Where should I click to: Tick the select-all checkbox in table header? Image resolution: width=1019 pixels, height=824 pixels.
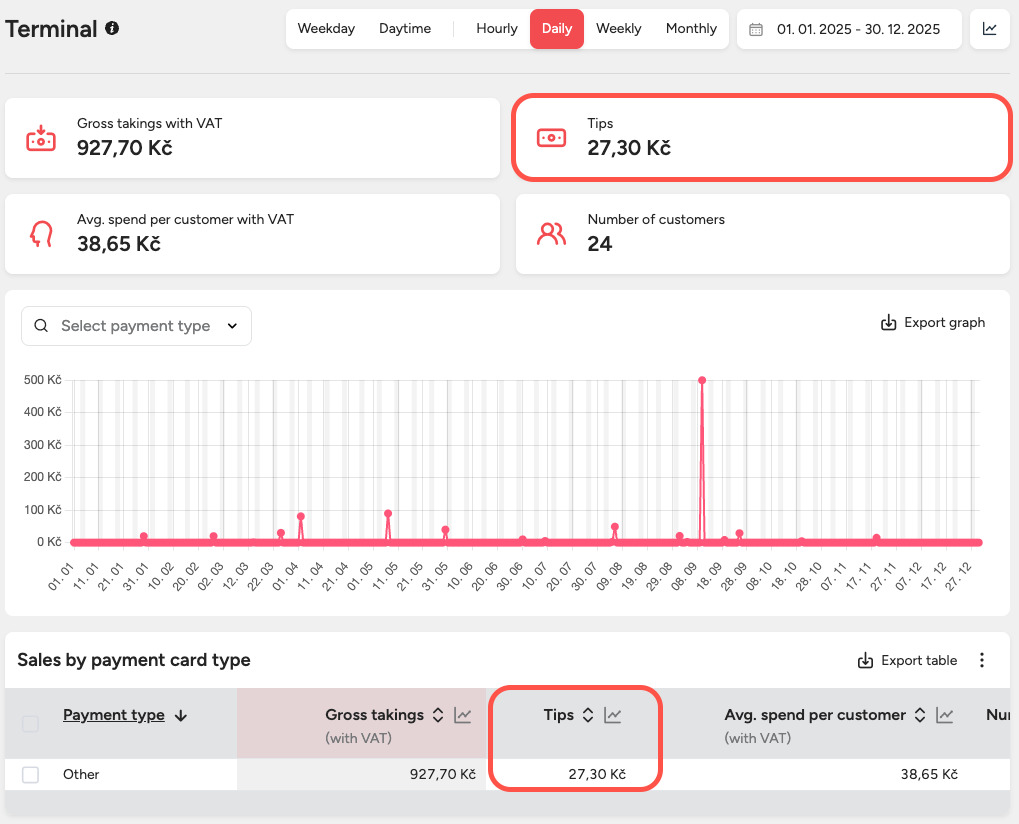pos(31,724)
